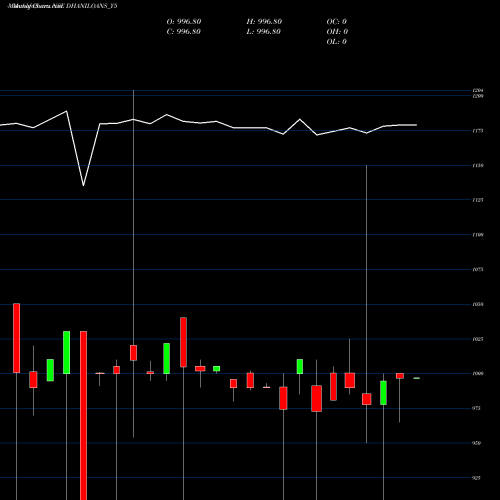Click the 925 price axis label
Viewport: 500px width, 500px height.
(x=477, y=478)
